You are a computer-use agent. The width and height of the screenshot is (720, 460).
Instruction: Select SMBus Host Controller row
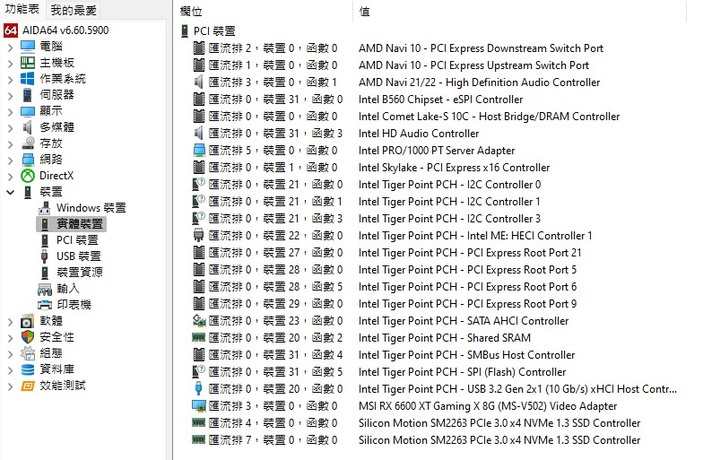[384, 355]
